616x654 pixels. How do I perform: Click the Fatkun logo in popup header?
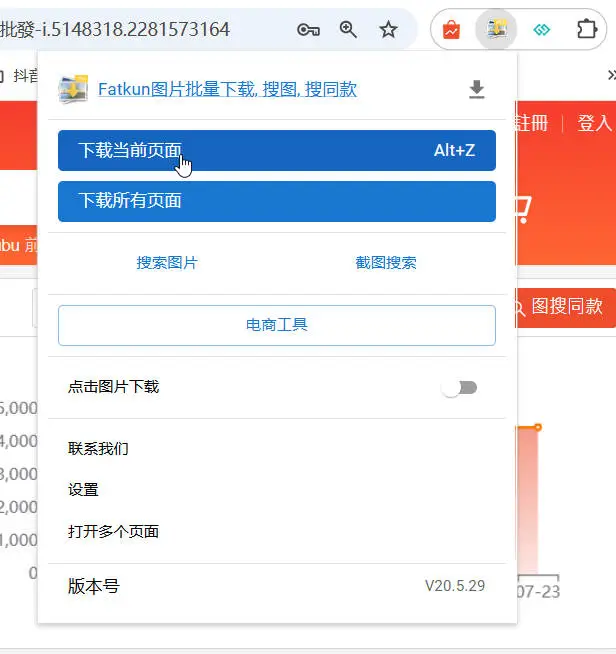[x=73, y=89]
